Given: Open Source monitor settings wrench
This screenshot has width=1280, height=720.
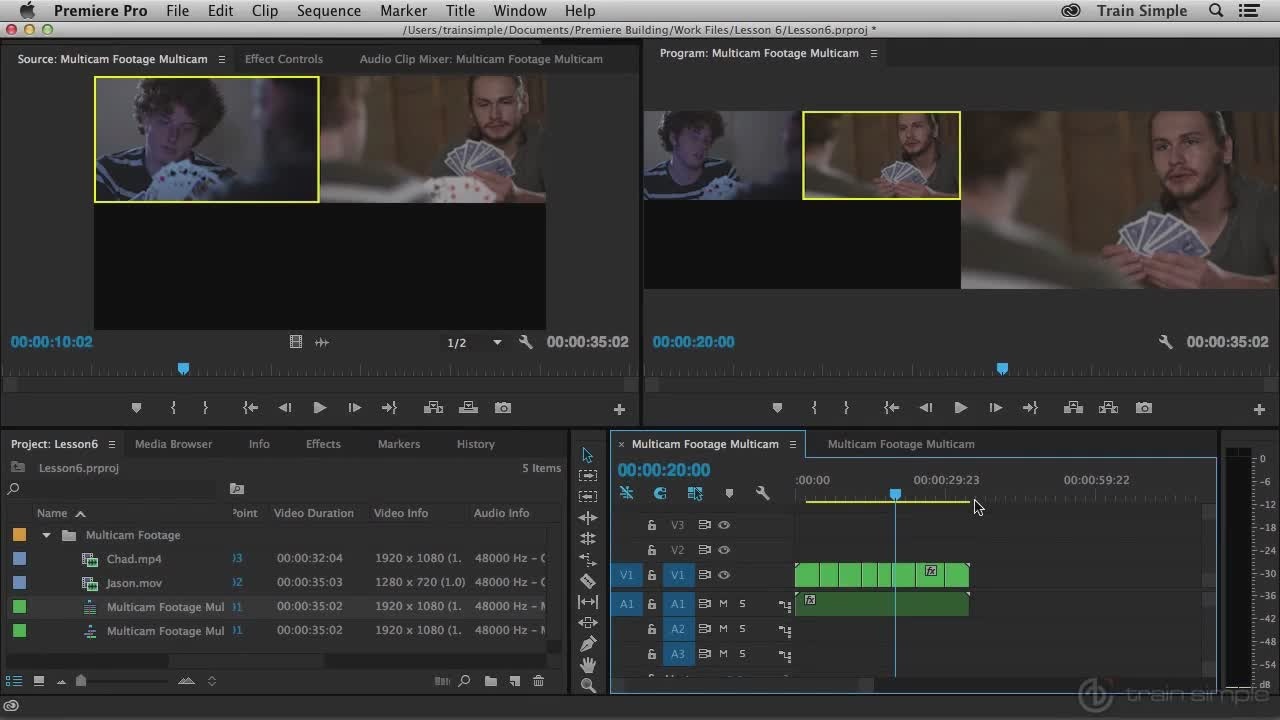Looking at the screenshot, I should pos(526,342).
